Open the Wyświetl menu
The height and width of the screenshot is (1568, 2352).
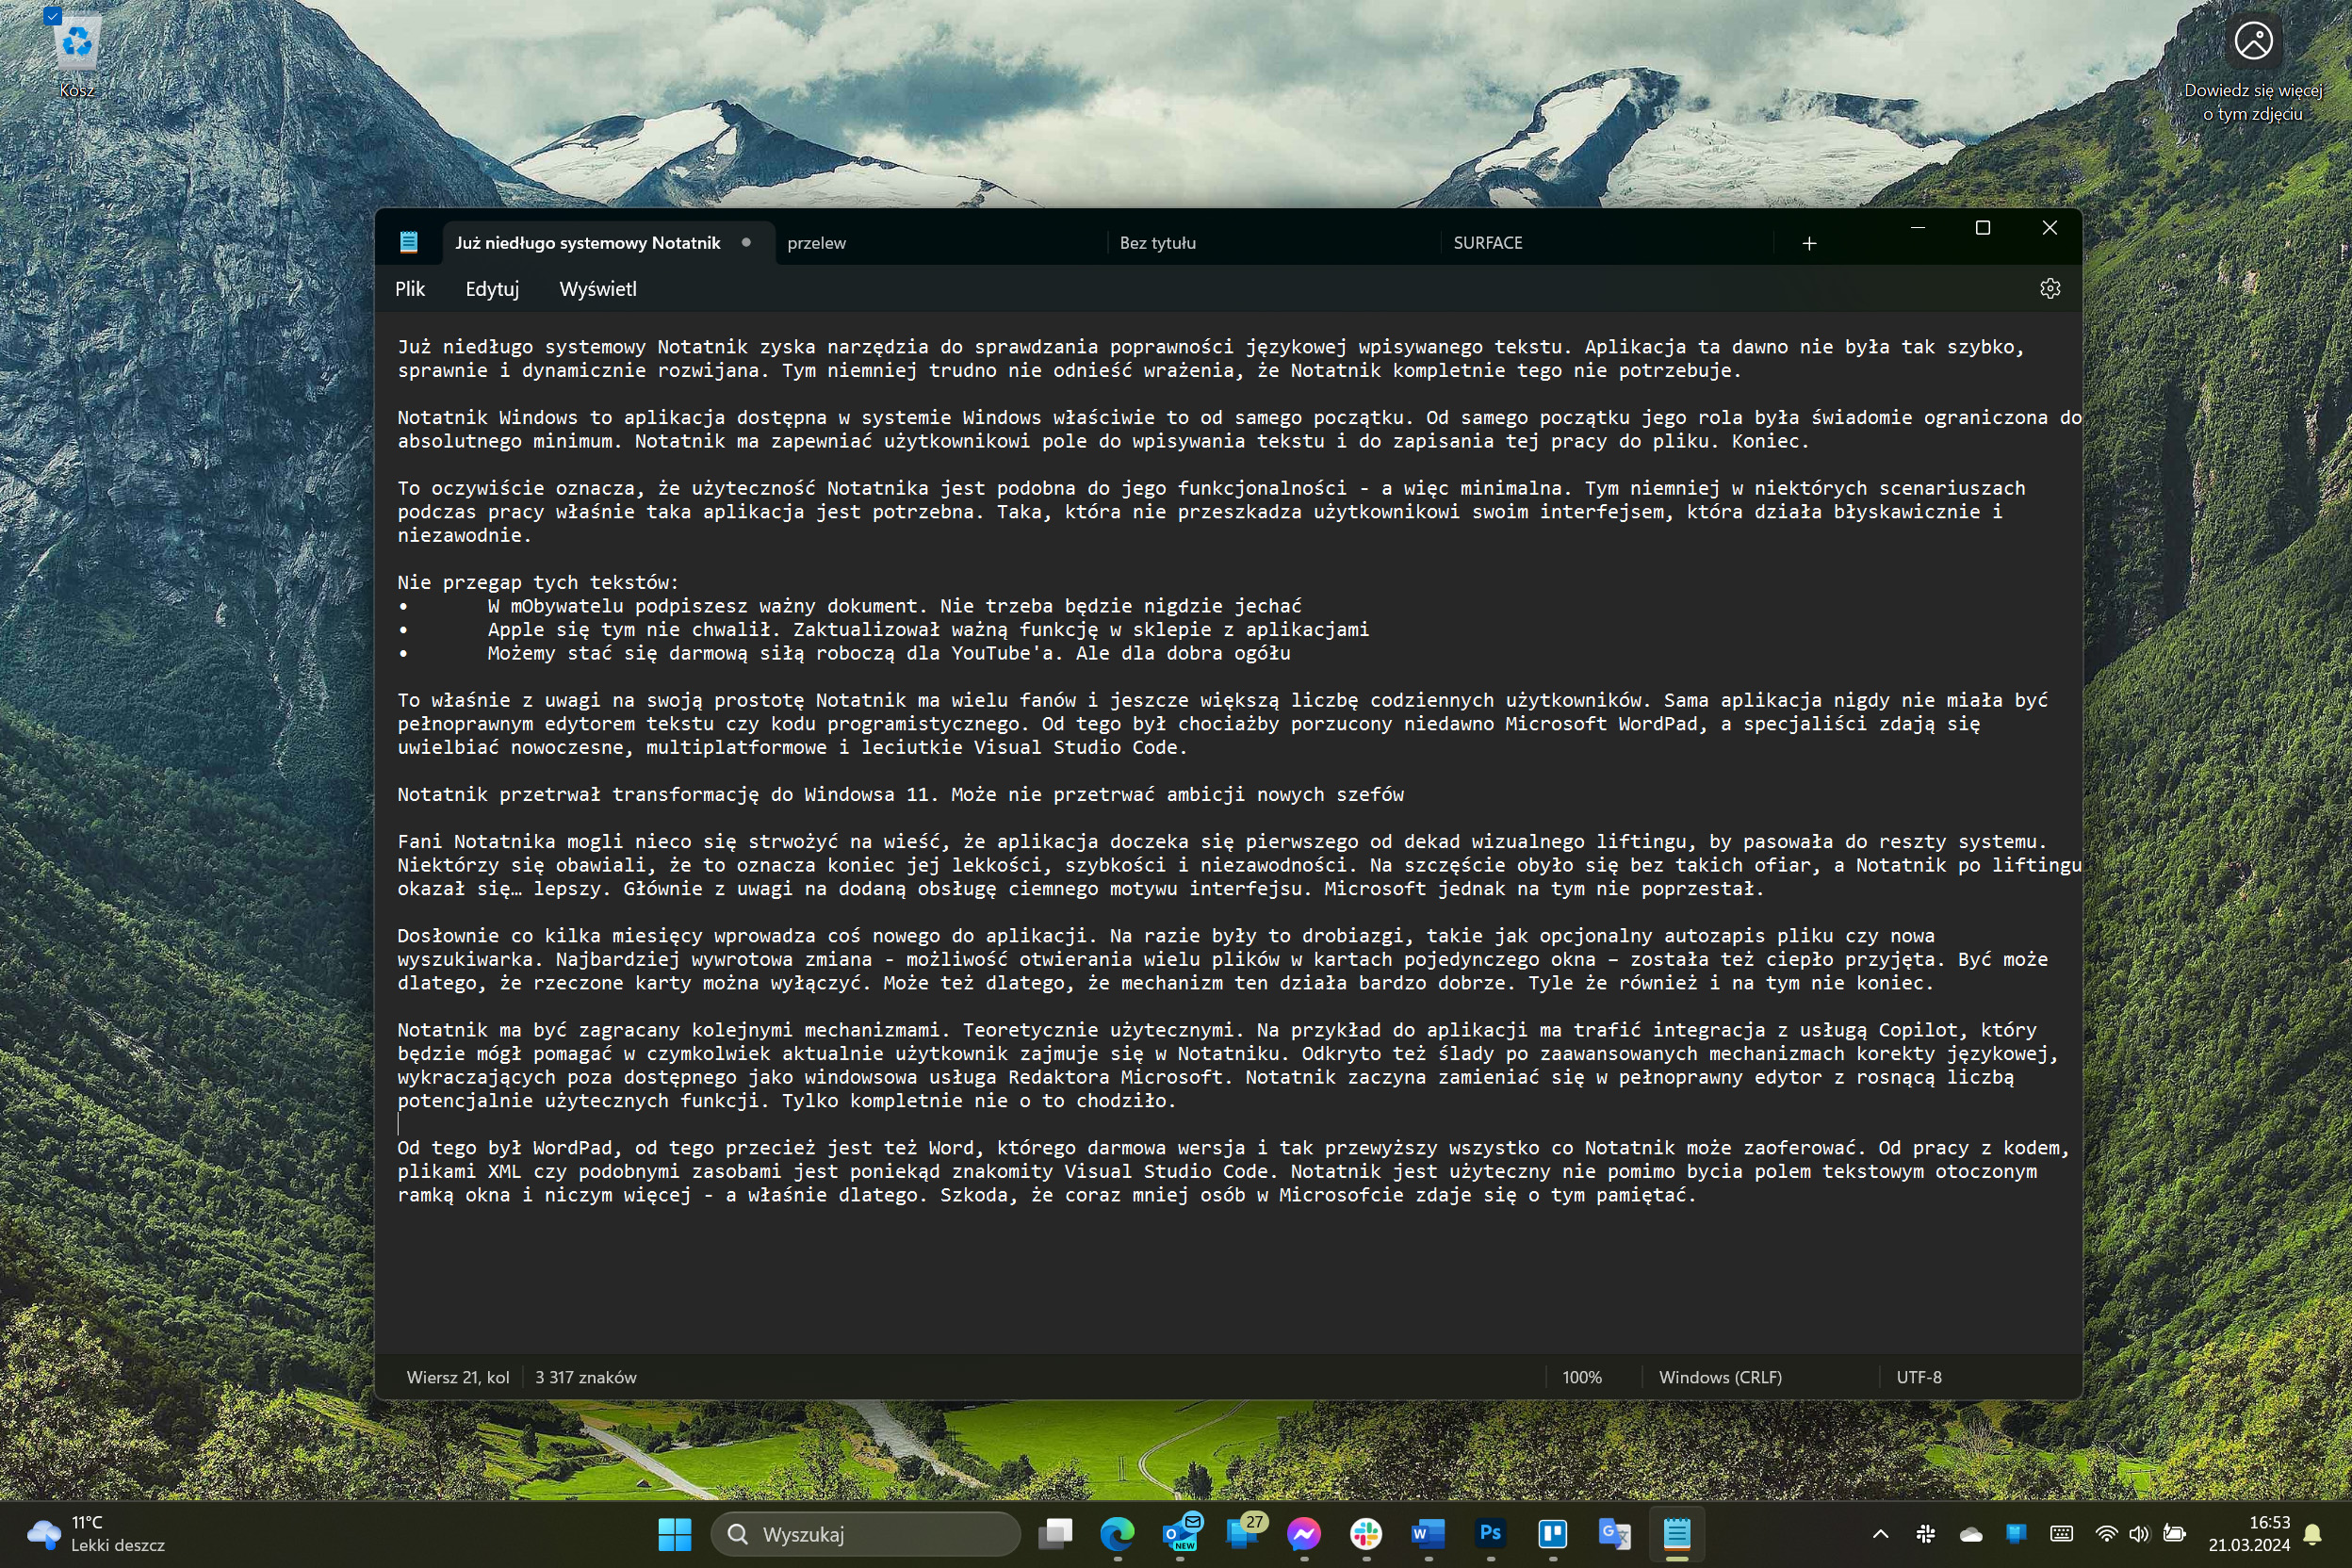point(598,289)
